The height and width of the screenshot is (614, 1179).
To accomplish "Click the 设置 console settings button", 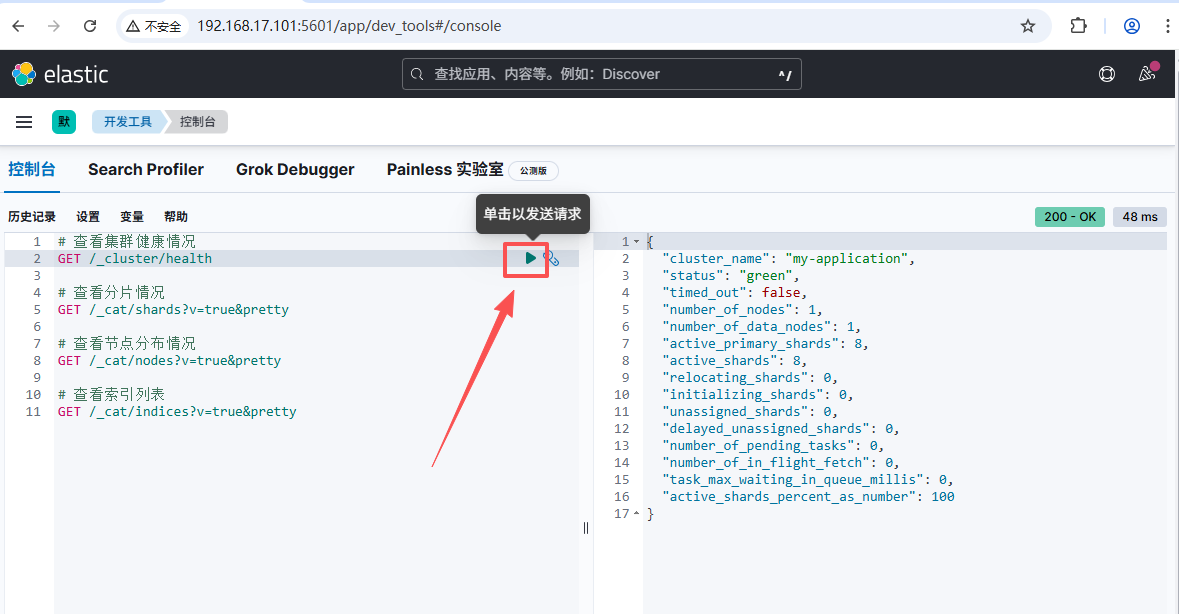I will 88,217.
